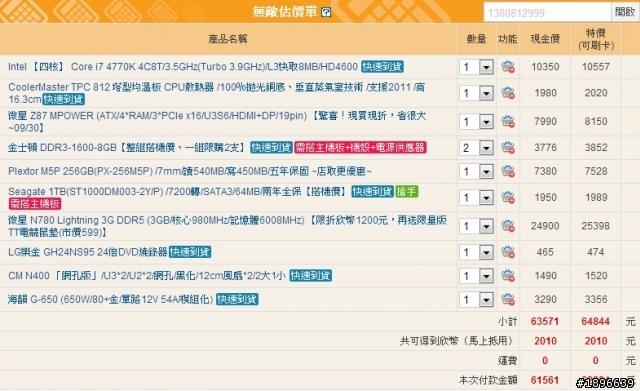The image size is (640, 391).
Task: Select card price 3356 for G-650
Action: (596, 299)
